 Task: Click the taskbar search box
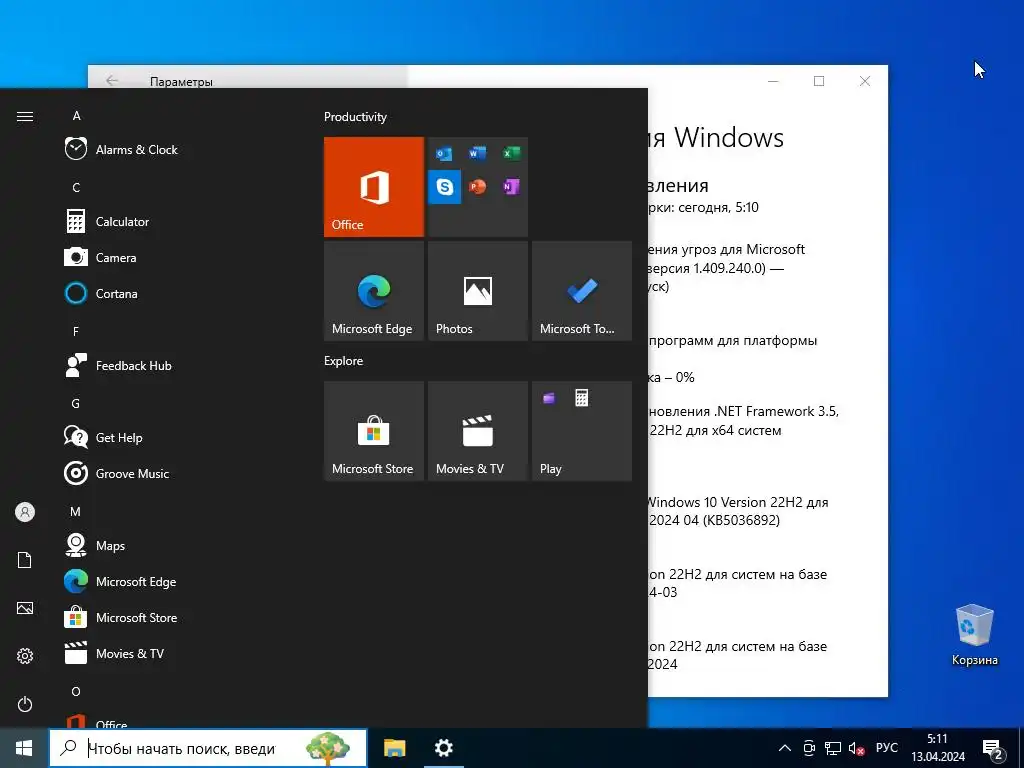pyautogui.click(x=208, y=748)
